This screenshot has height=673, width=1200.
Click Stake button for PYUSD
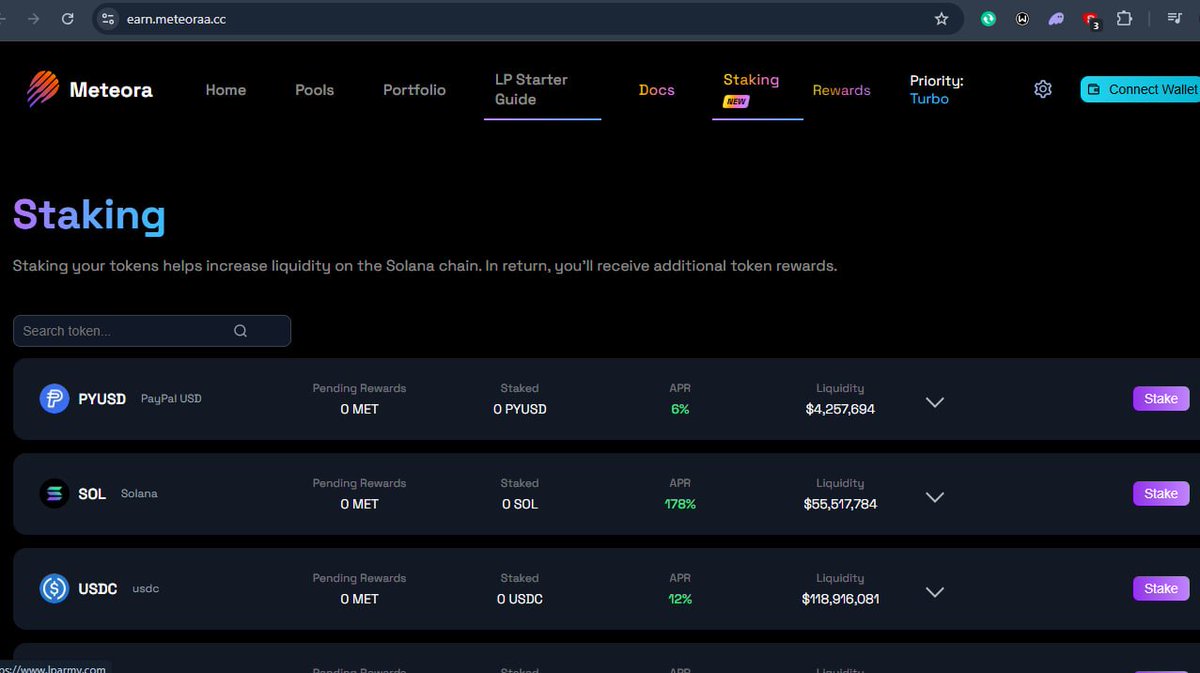tap(1161, 398)
